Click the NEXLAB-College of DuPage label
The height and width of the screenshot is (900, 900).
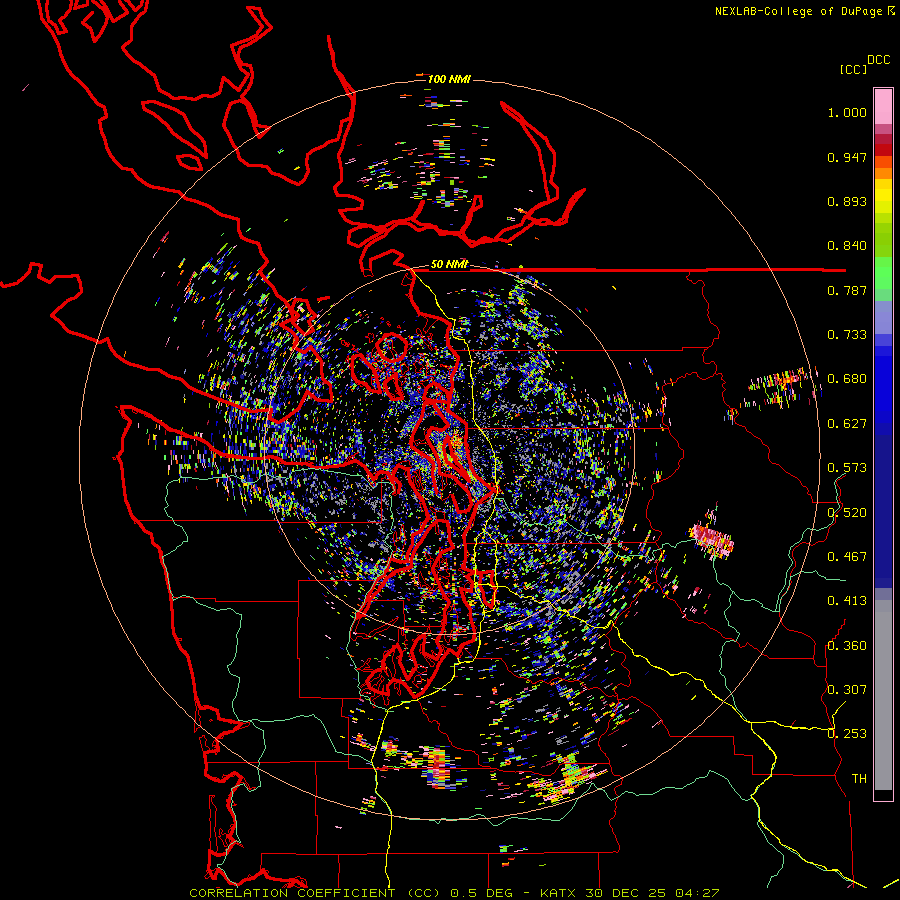click(x=798, y=11)
